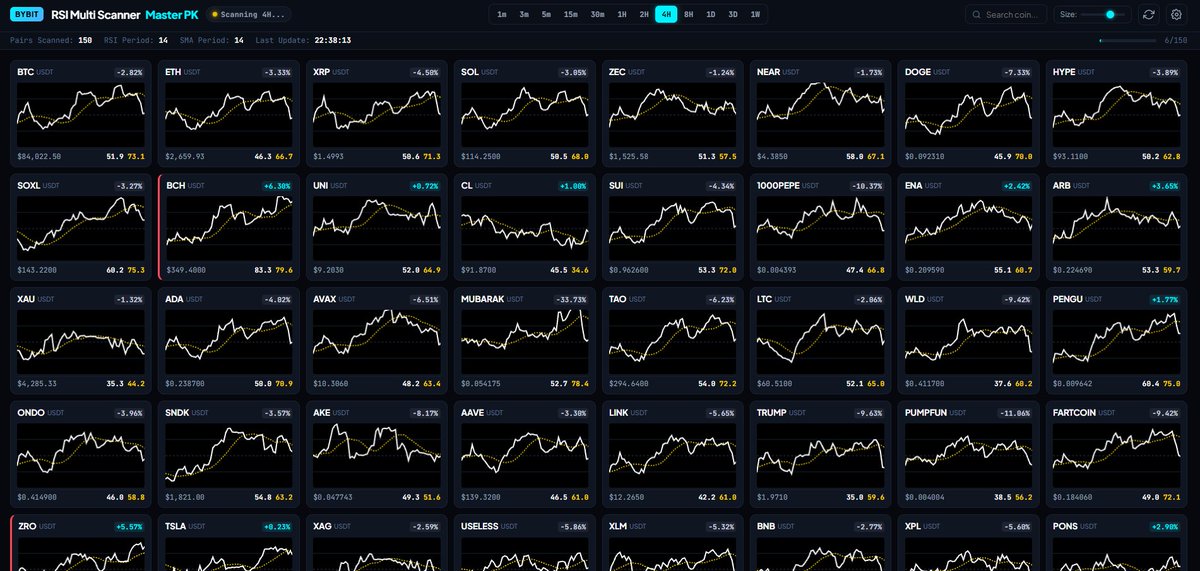Select the 30m timeframe tab

pyautogui.click(x=597, y=14)
